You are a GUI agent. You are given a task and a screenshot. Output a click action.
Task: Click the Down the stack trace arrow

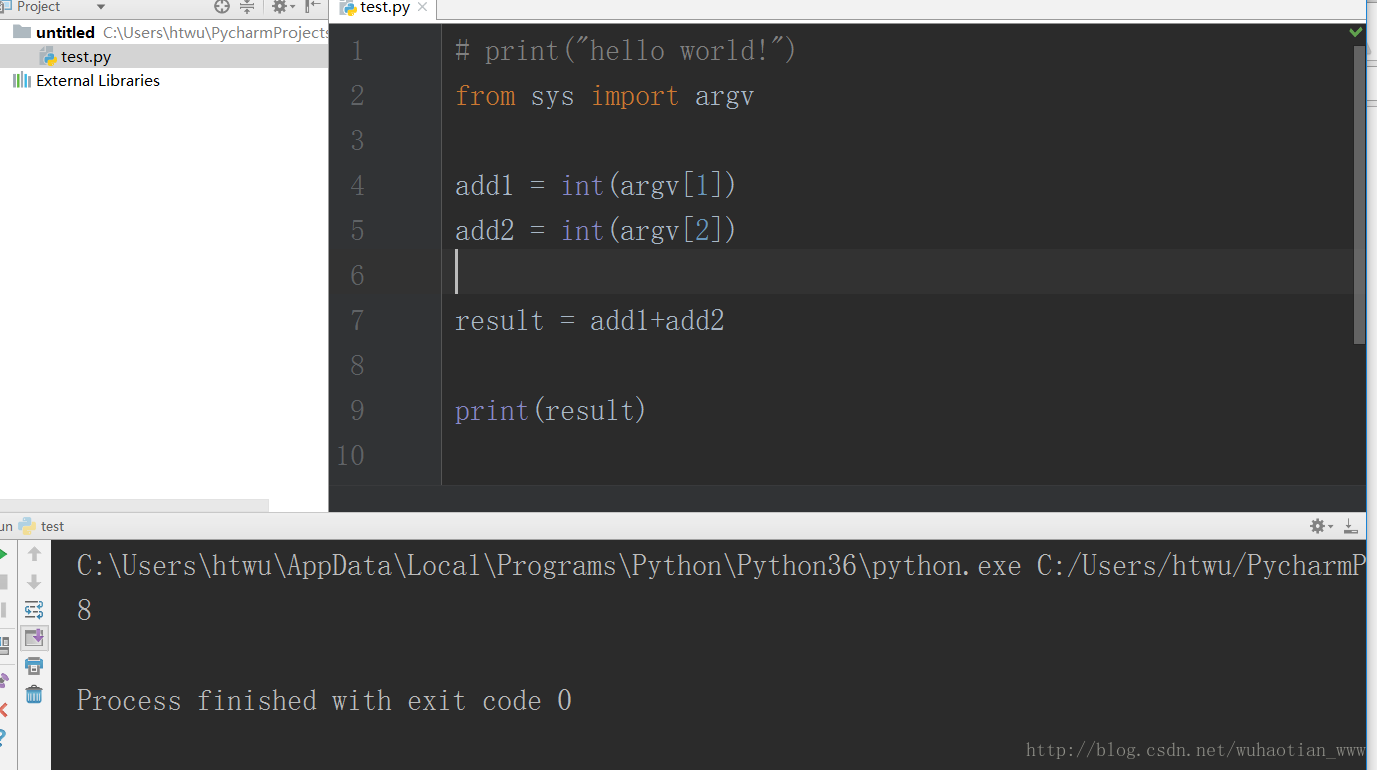tap(34, 581)
